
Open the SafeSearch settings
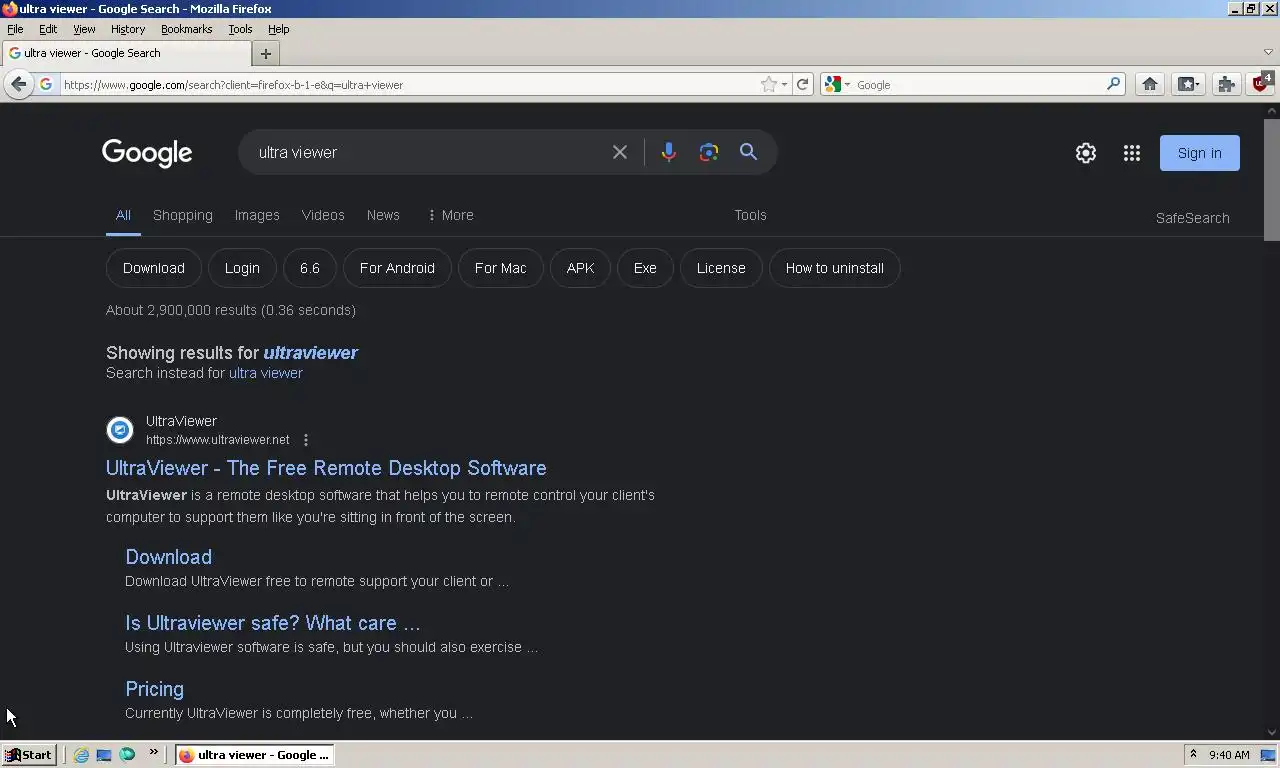pyautogui.click(x=1192, y=218)
